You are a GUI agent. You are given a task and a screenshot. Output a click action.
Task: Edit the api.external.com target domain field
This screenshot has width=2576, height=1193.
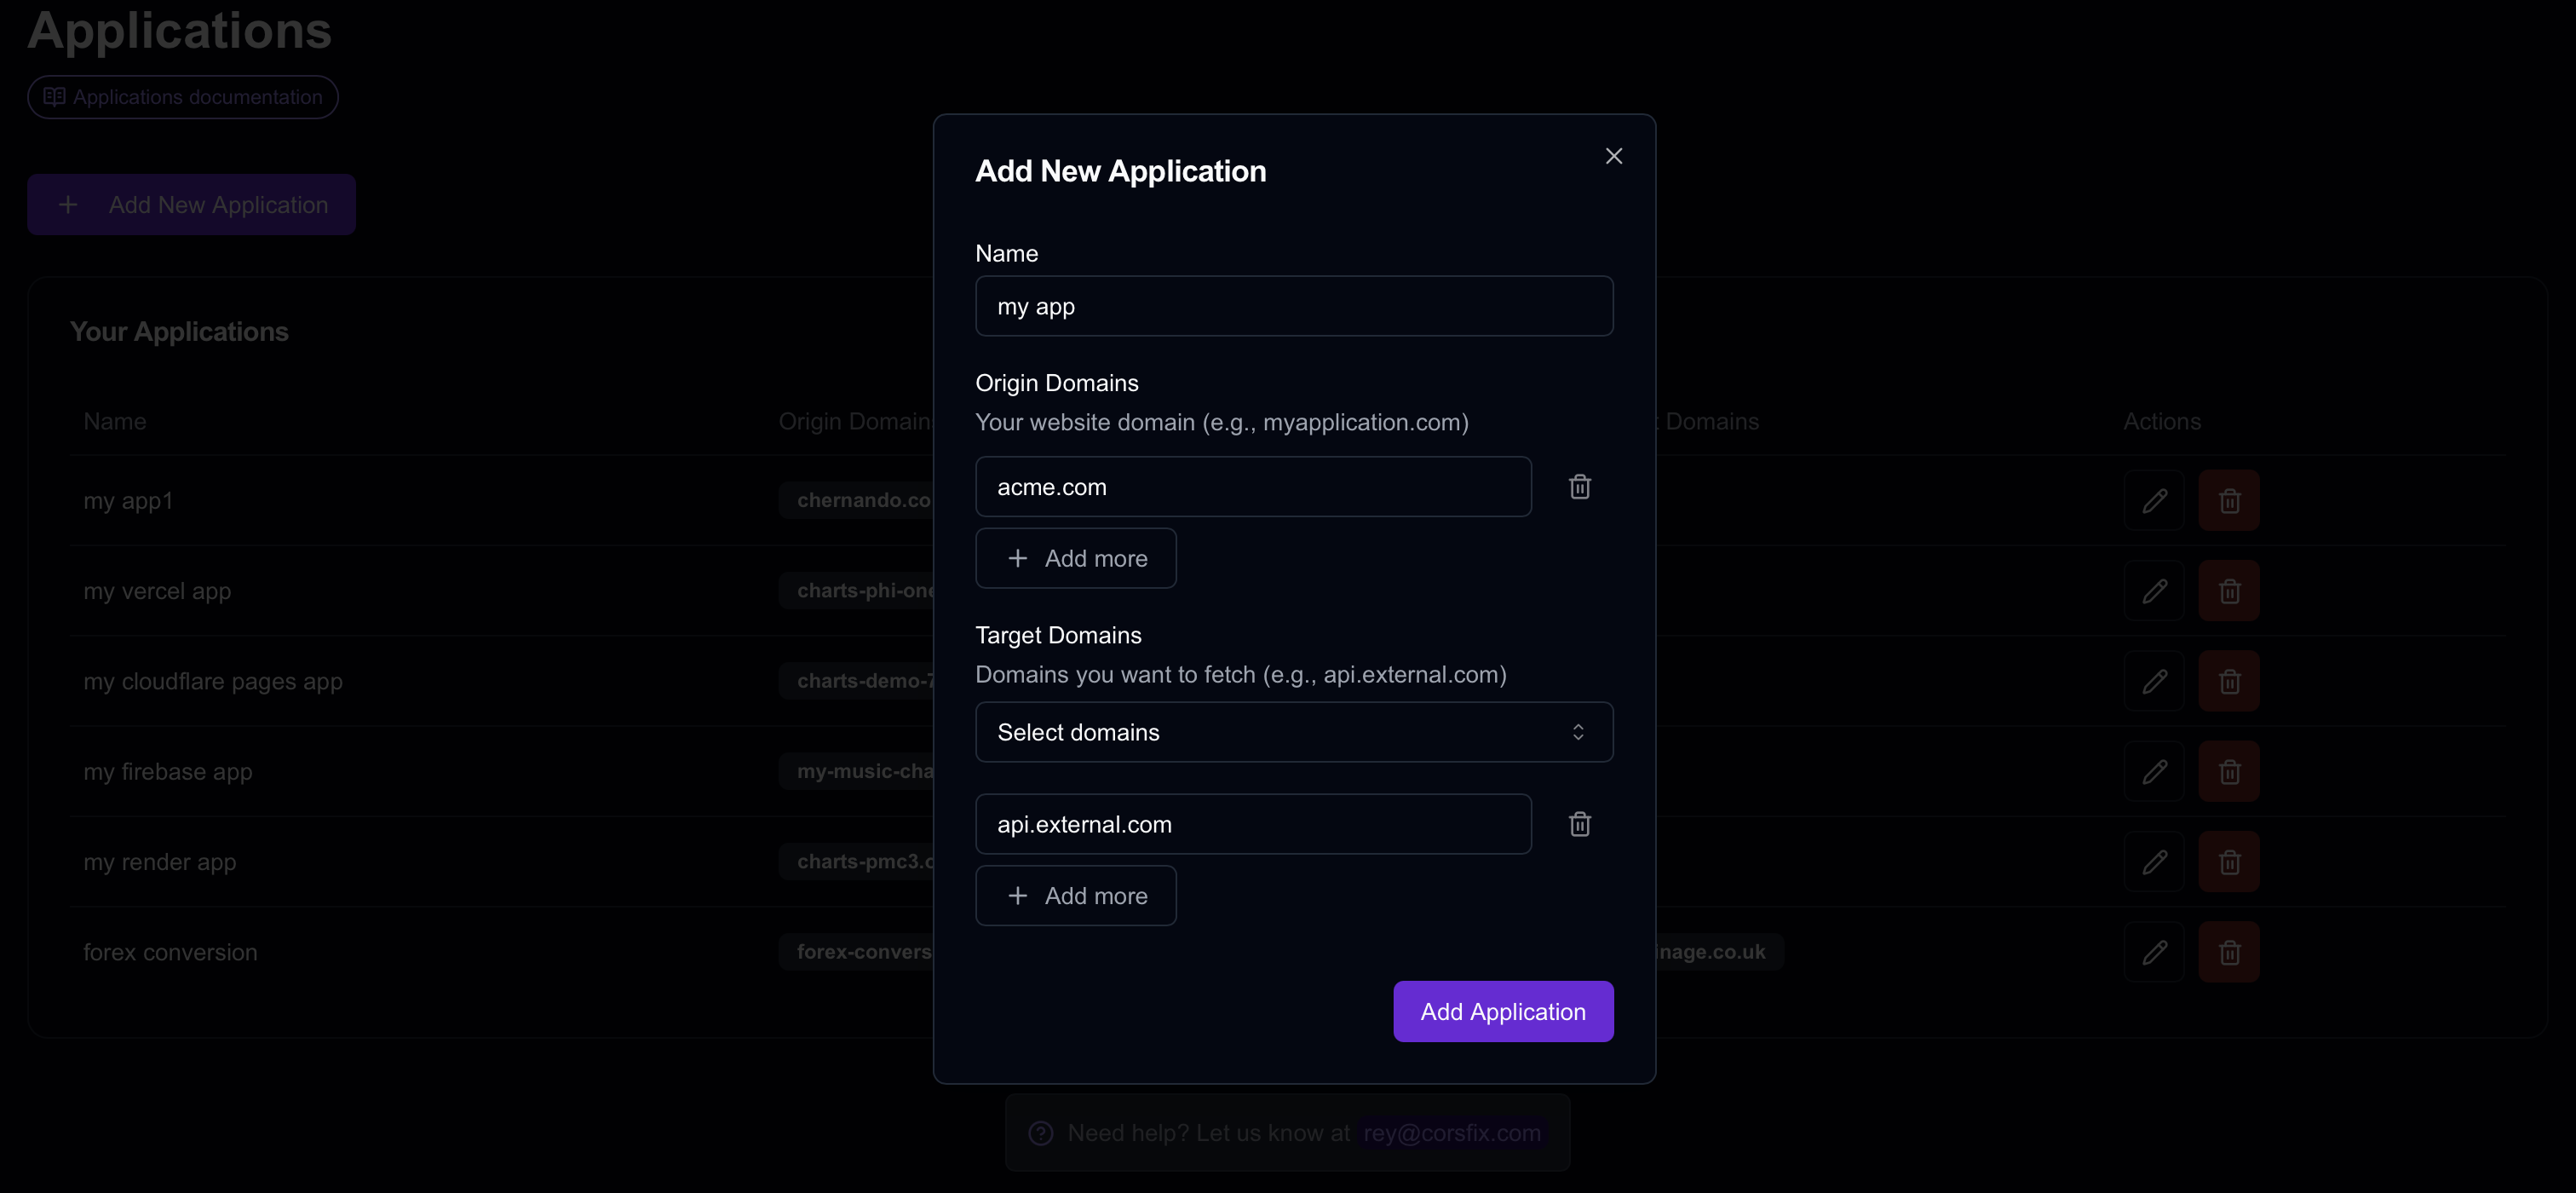(1253, 824)
